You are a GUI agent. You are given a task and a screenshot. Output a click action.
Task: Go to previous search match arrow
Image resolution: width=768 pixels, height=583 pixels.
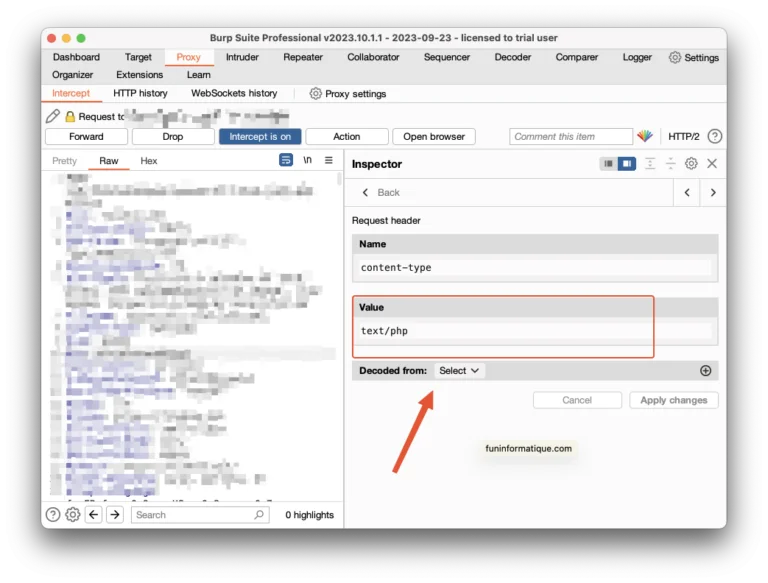94,515
